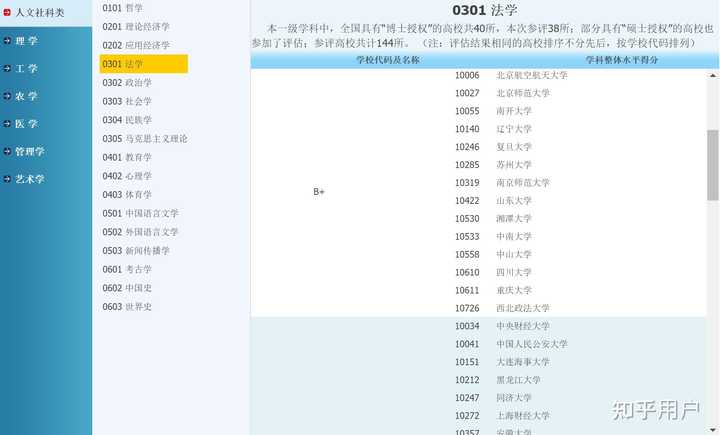Open the 0503 新闻传播学 discipline
Screen dimensions: 720x435
tap(136, 250)
